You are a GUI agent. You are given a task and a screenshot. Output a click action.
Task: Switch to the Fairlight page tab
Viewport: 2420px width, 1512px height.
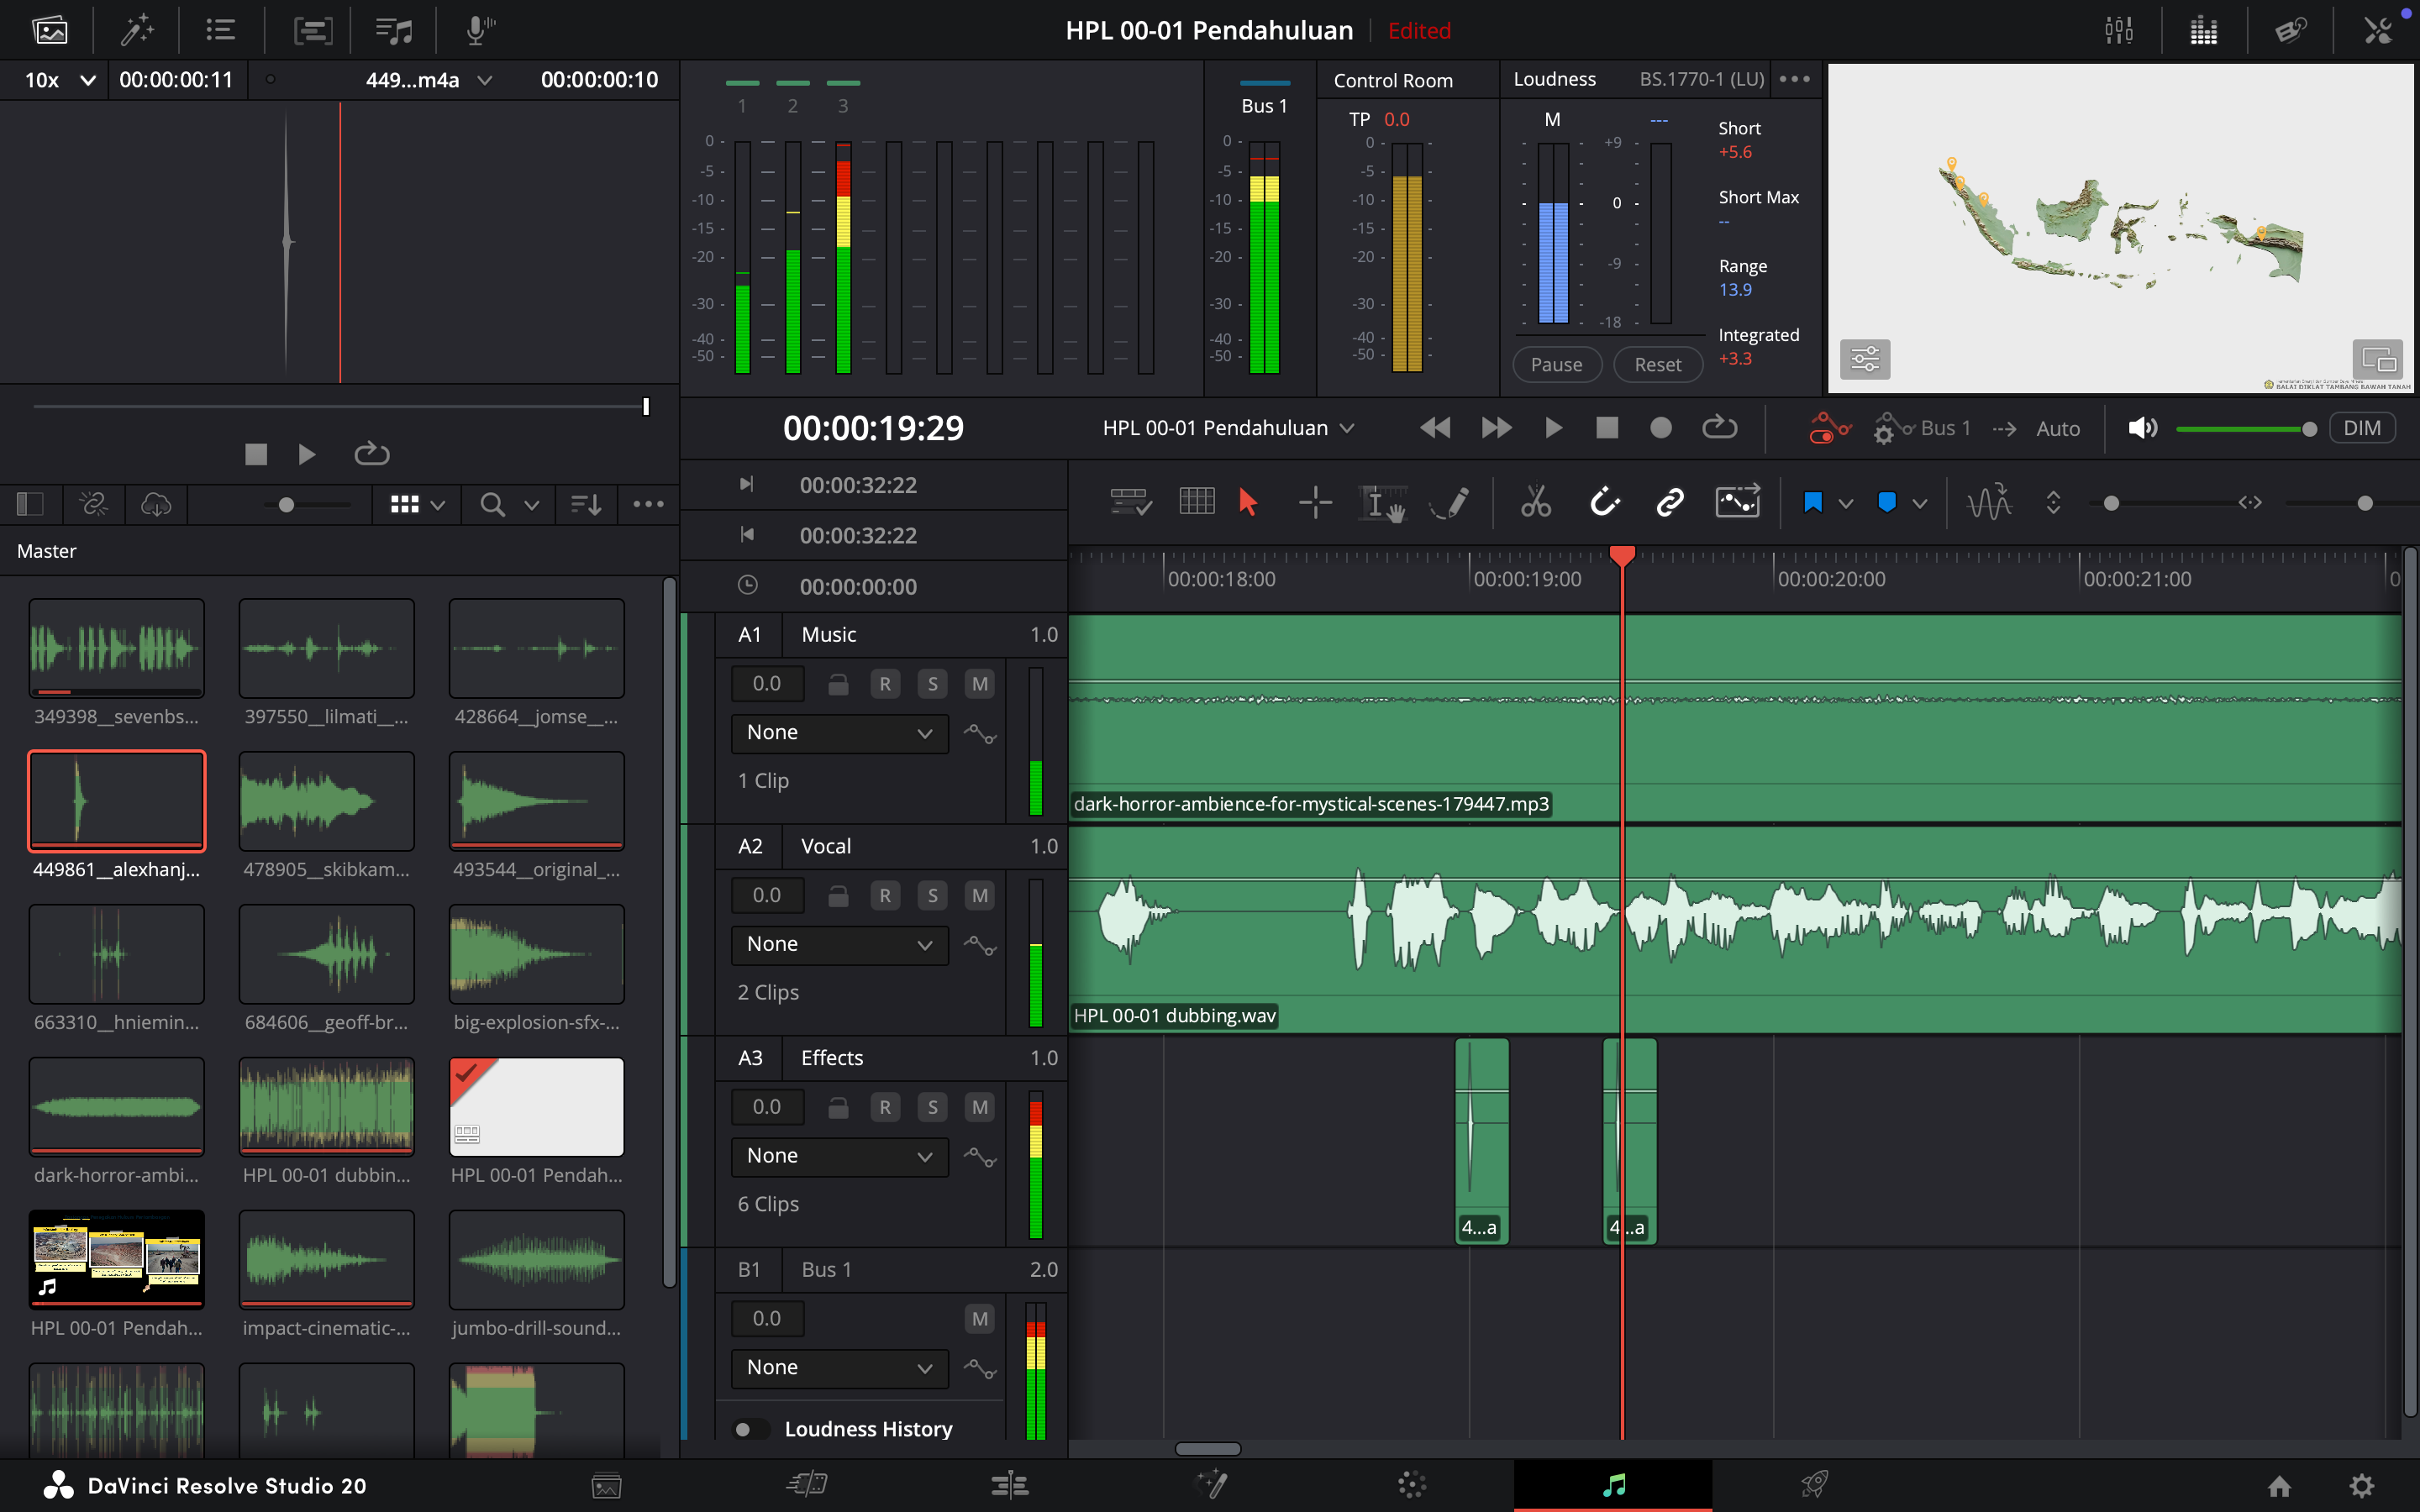click(x=1613, y=1485)
